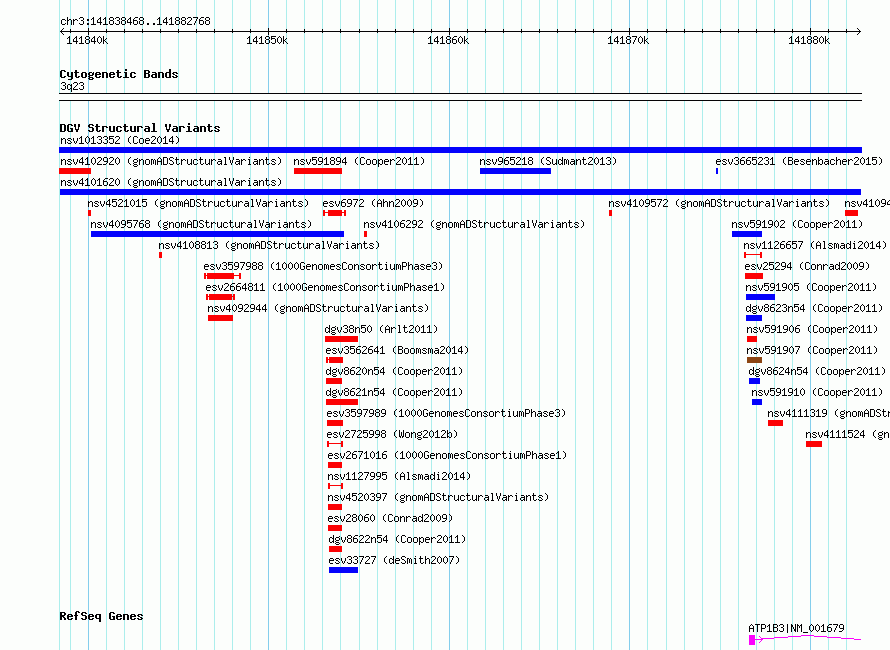Click the blue dgv8624n54 feature bar
This screenshot has height=650, width=890.
(x=754, y=381)
